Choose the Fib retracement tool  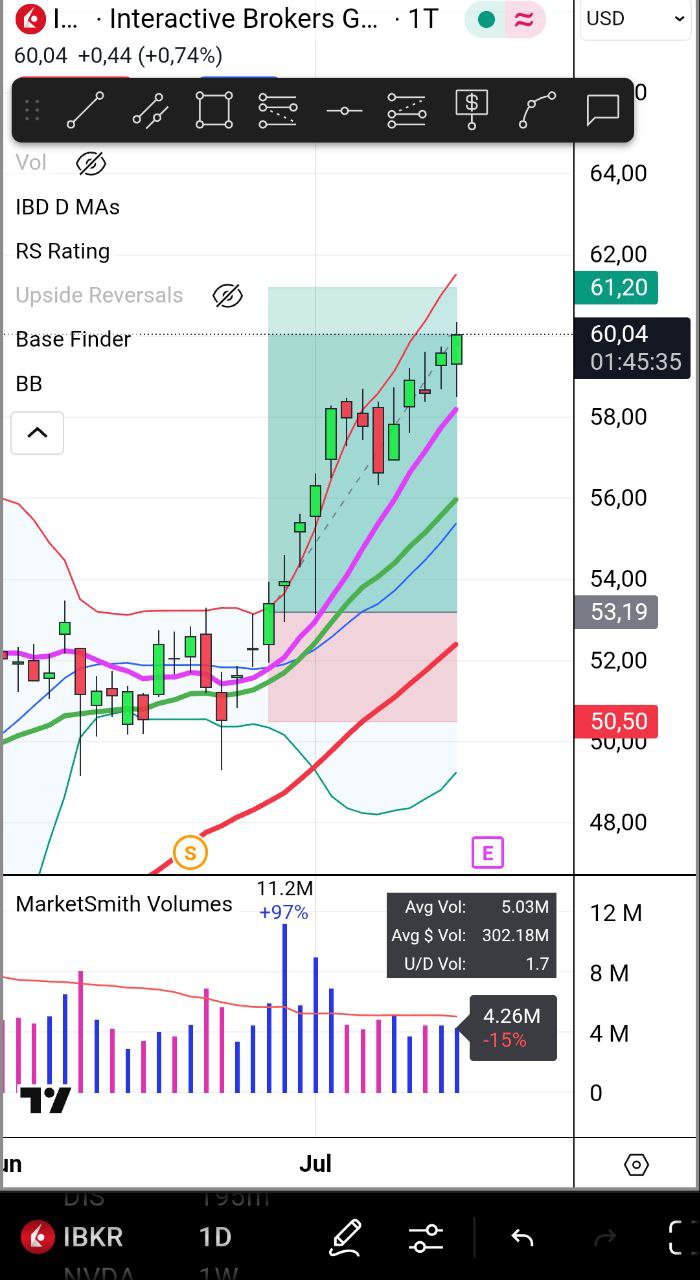277,110
